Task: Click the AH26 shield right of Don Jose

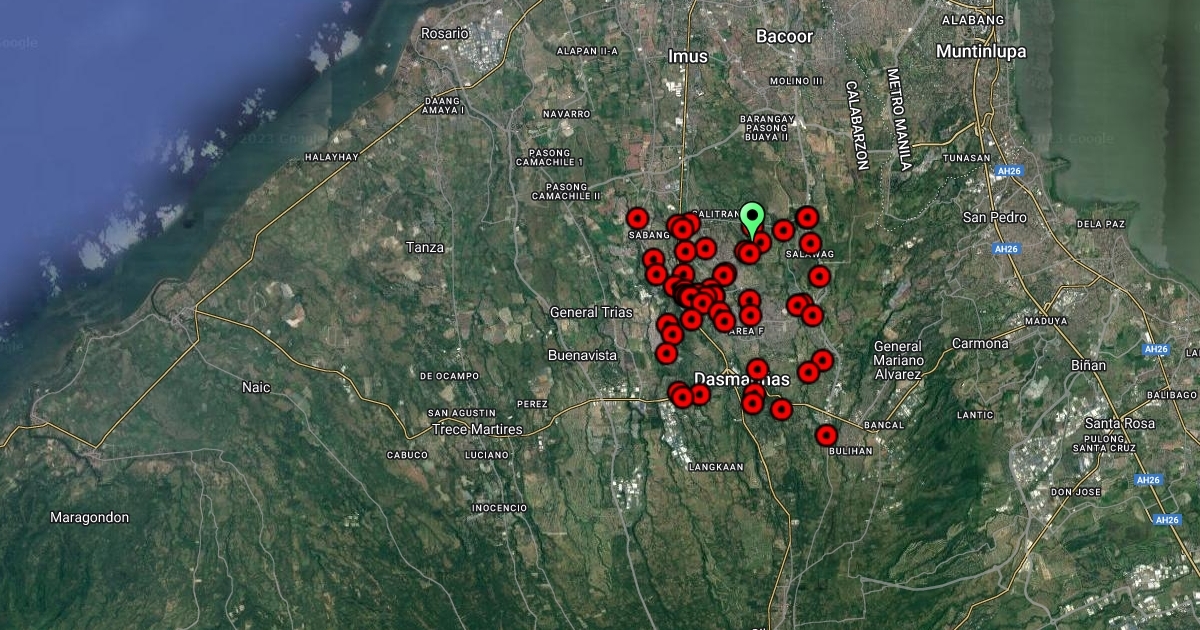Action: [x=1147, y=480]
